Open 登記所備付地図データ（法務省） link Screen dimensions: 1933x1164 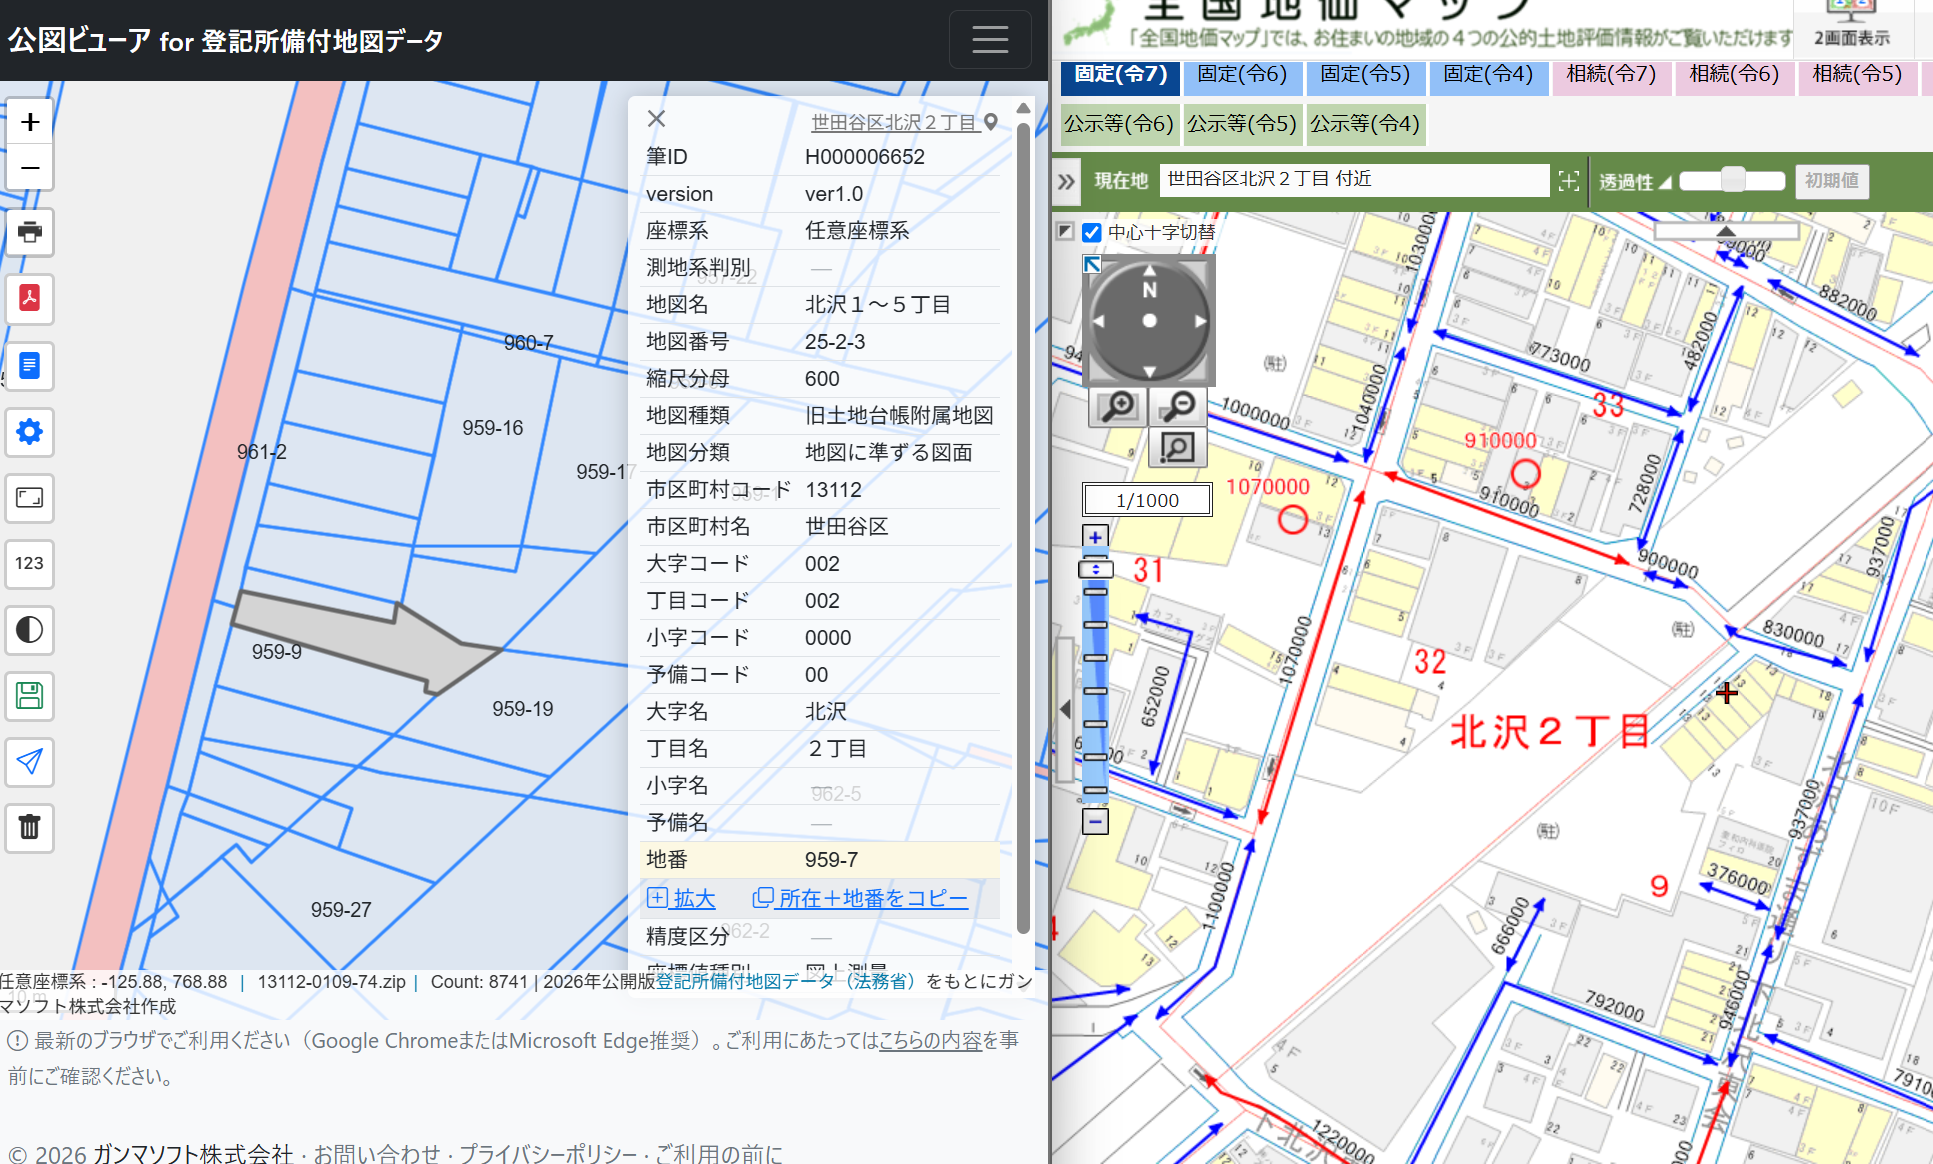click(x=786, y=981)
